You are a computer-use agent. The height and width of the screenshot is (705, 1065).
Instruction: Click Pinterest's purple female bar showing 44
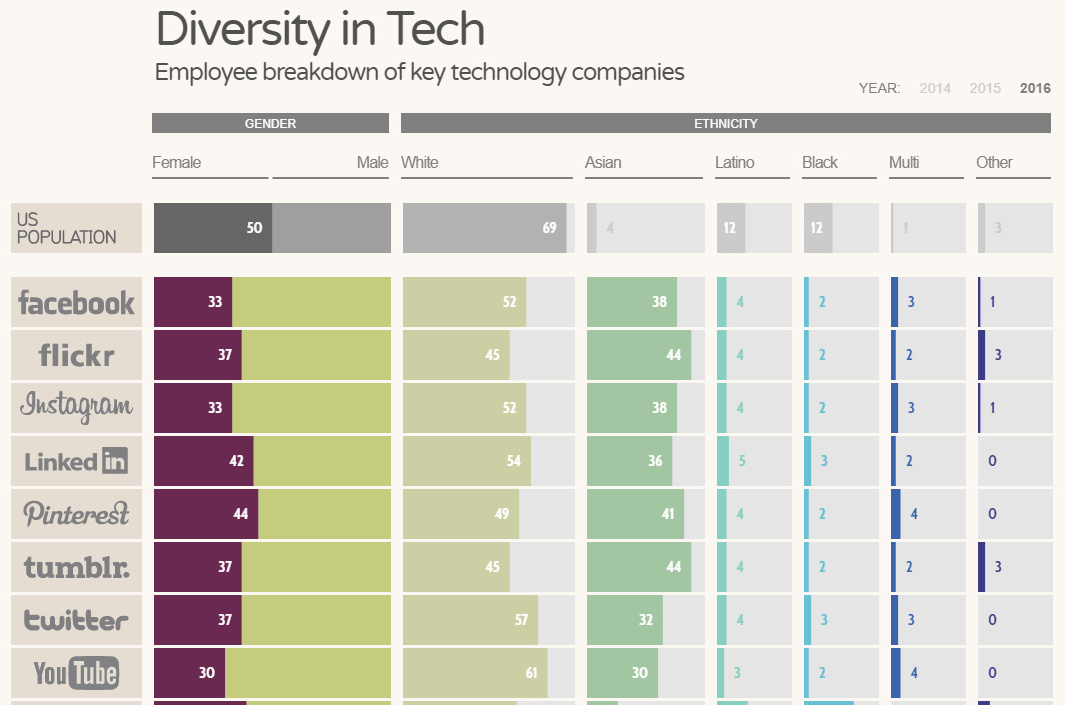point(206,514)
